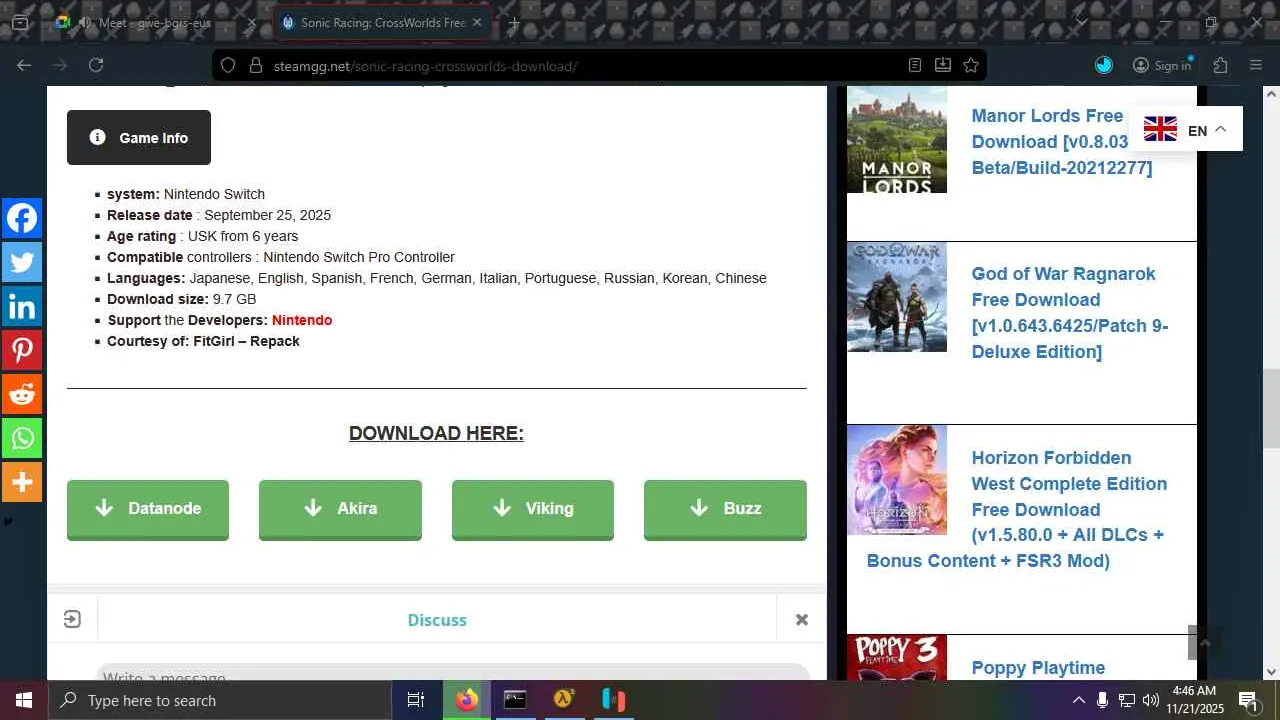Open a new browser tab

tap(514, 22)
